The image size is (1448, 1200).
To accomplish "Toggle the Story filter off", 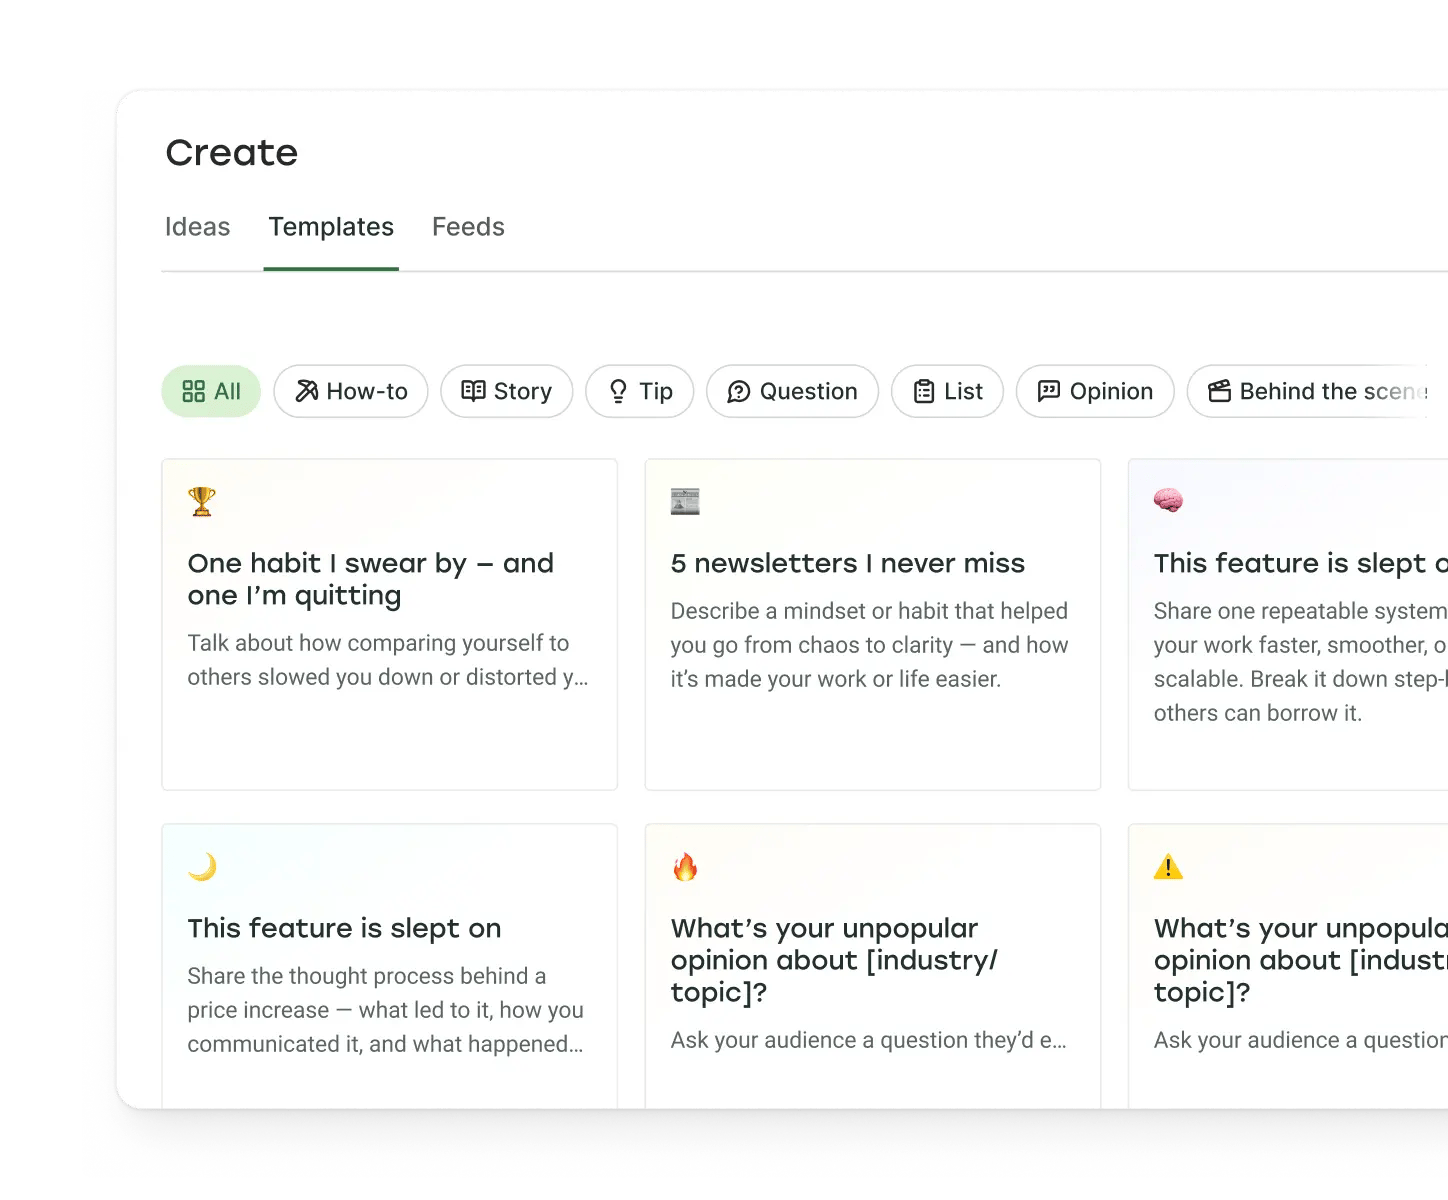I will pyautogui.click(x=506, y=391).
